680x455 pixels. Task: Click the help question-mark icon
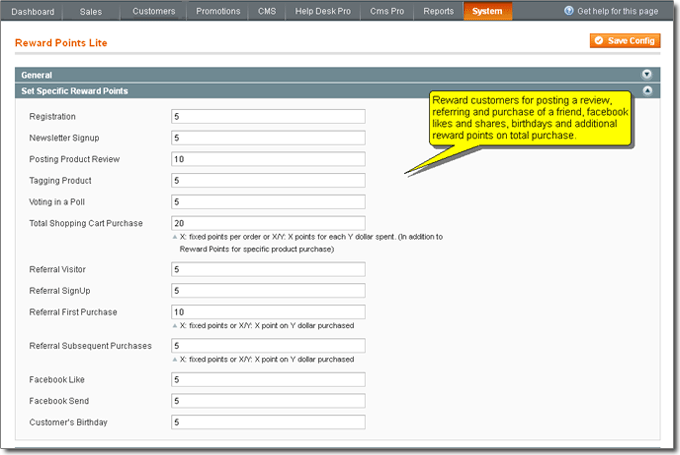569,11
